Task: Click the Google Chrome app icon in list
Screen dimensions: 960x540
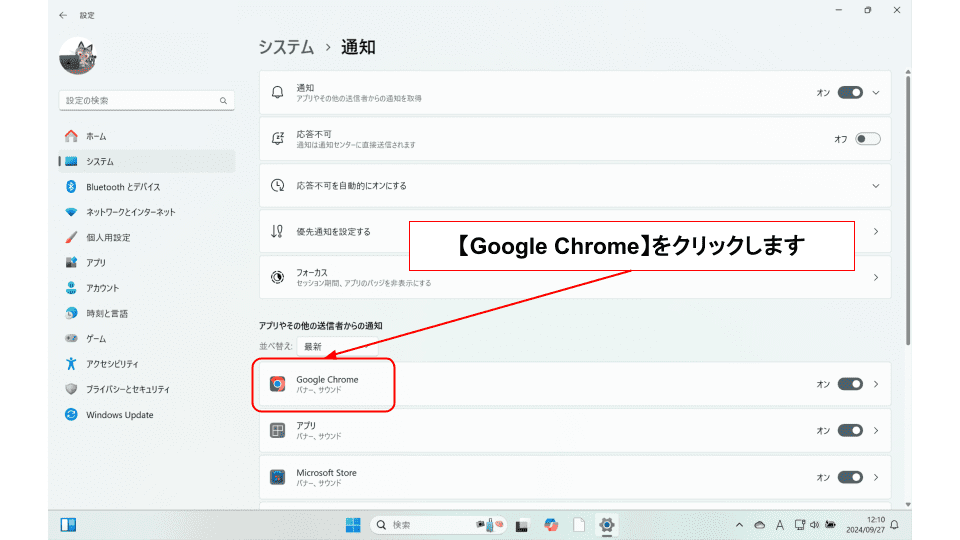Action: (x=277, y=385)
